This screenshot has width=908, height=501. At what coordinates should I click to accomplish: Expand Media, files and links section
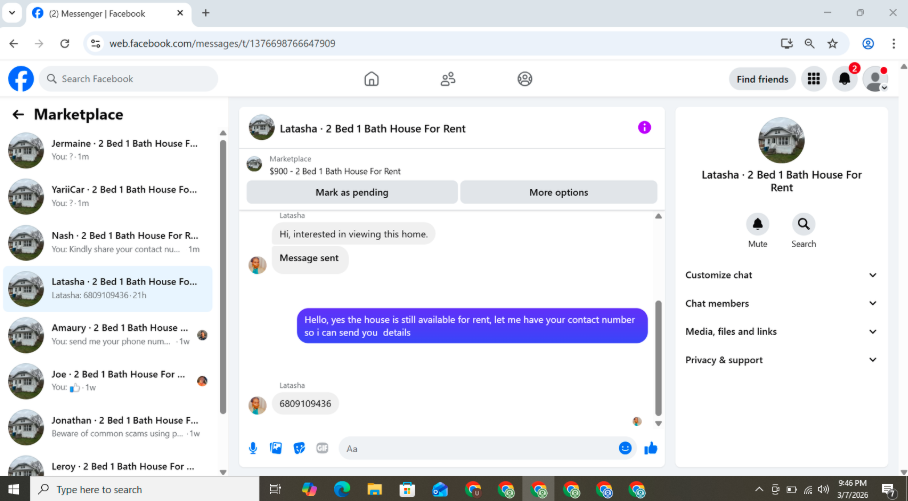coord(781,332)
